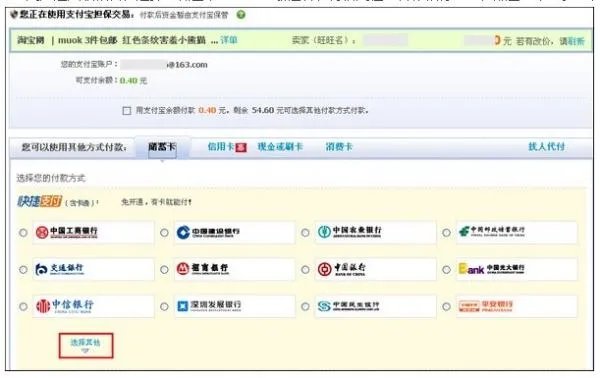Viewport: 600px width, 378px height.
Task: Switch to the 信用卡 tab
Action: [221, 147]
